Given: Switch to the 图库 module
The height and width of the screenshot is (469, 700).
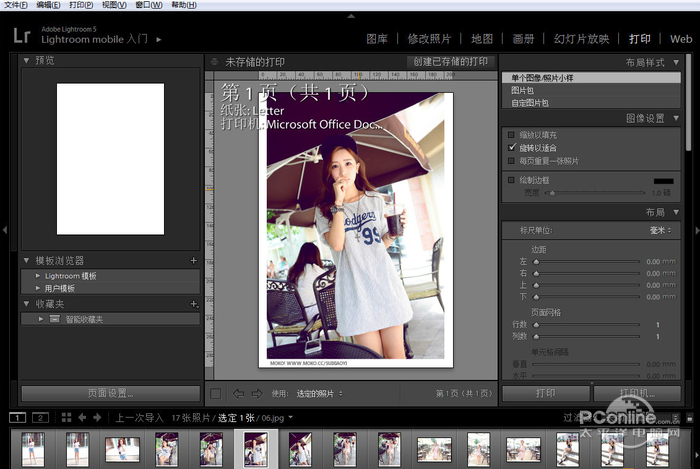Looking at the screenshot, I should (x=377, y=39).
